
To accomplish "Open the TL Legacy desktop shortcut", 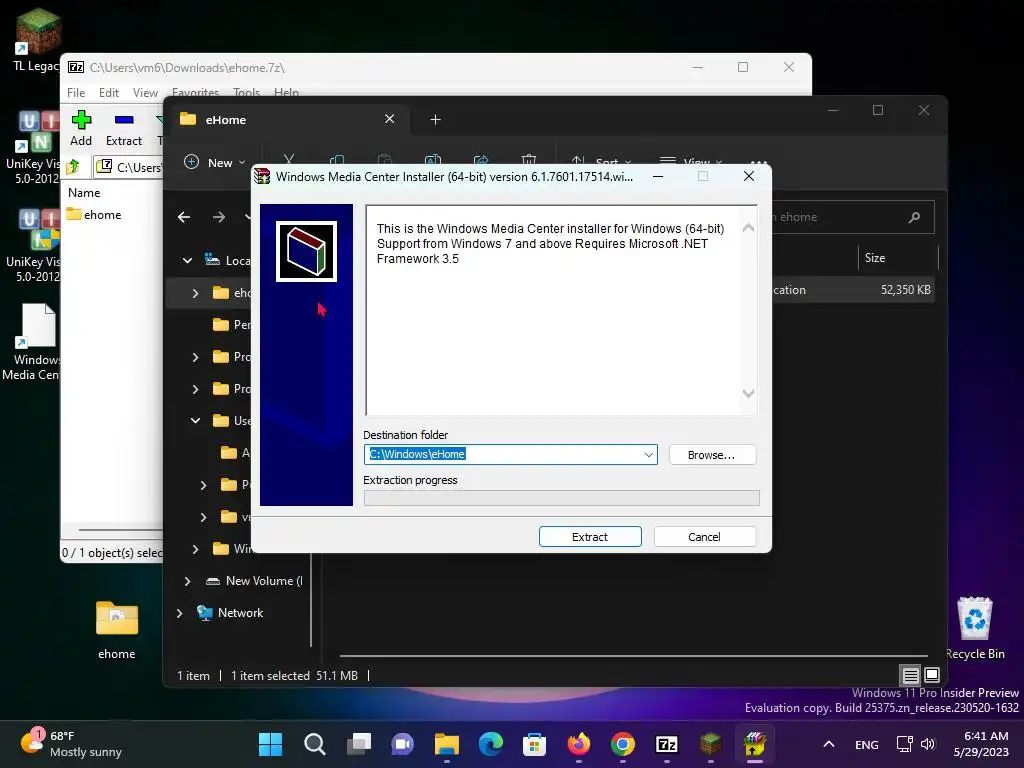I will pyautogui.click(x=37, y=39).
